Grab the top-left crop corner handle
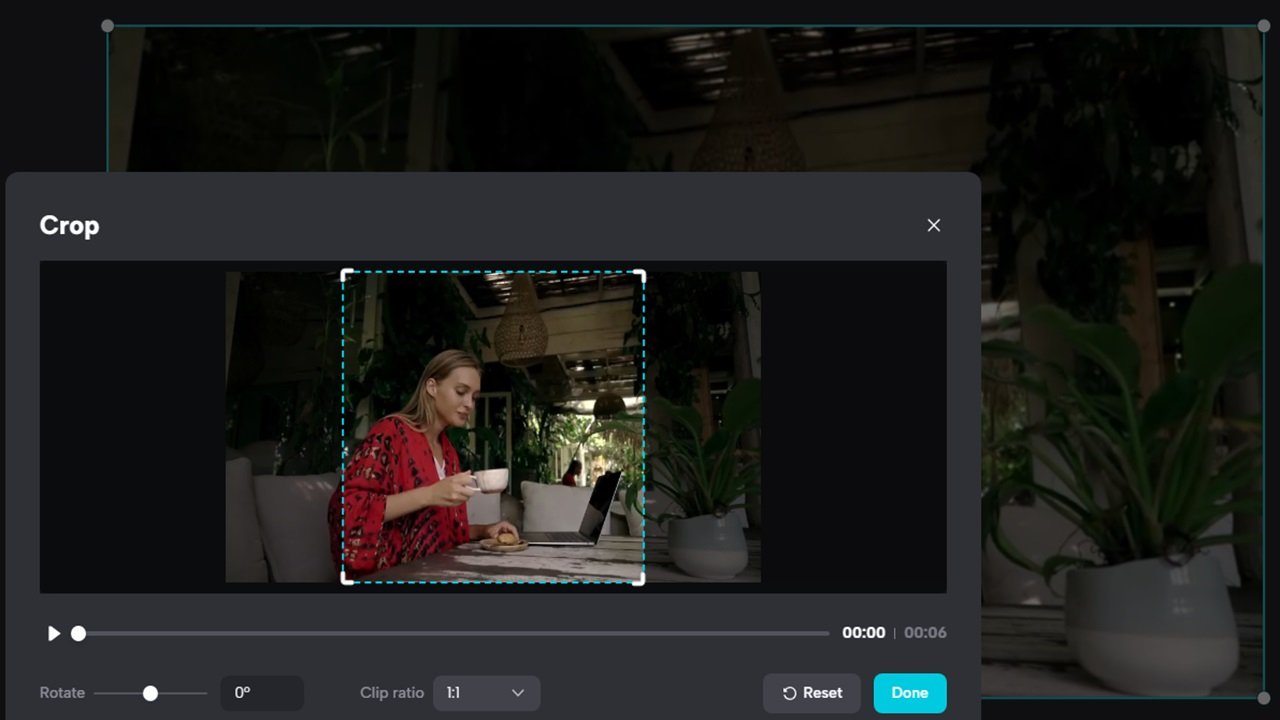This screenshot has height=720, width=1280. pos(346,272)
